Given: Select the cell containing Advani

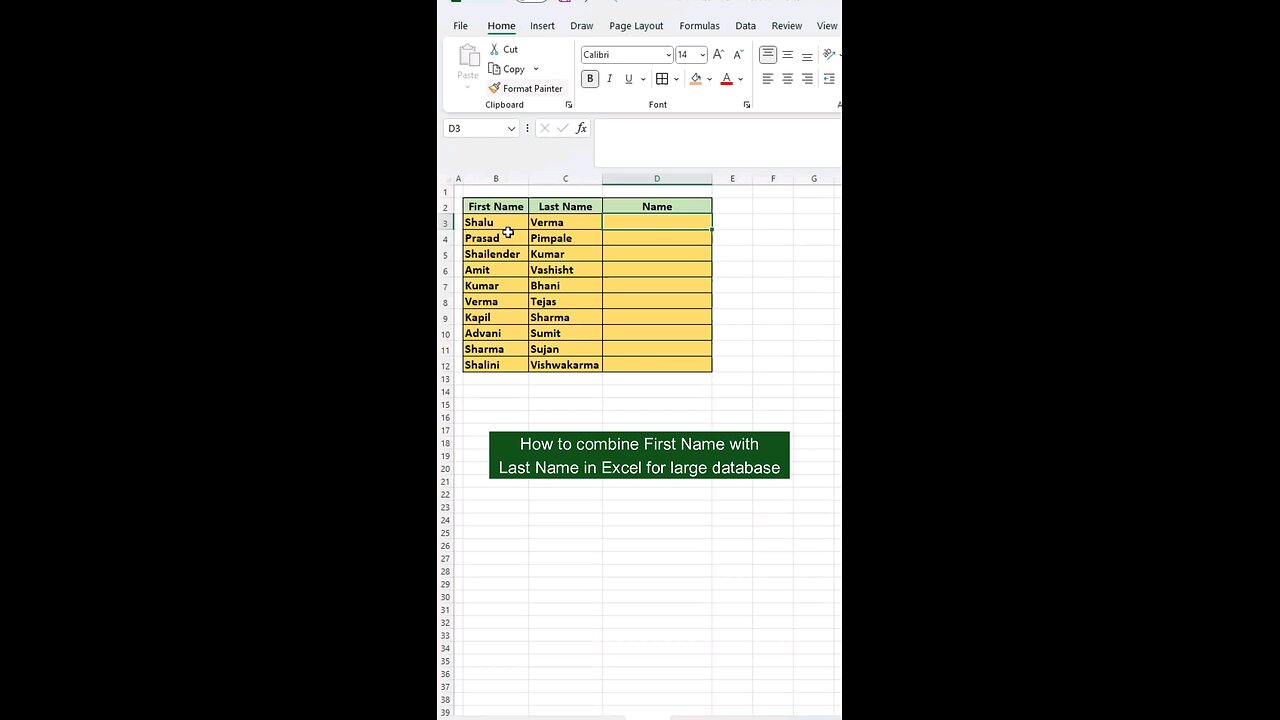Looking at the screenshot, I should tap(495, 333).
